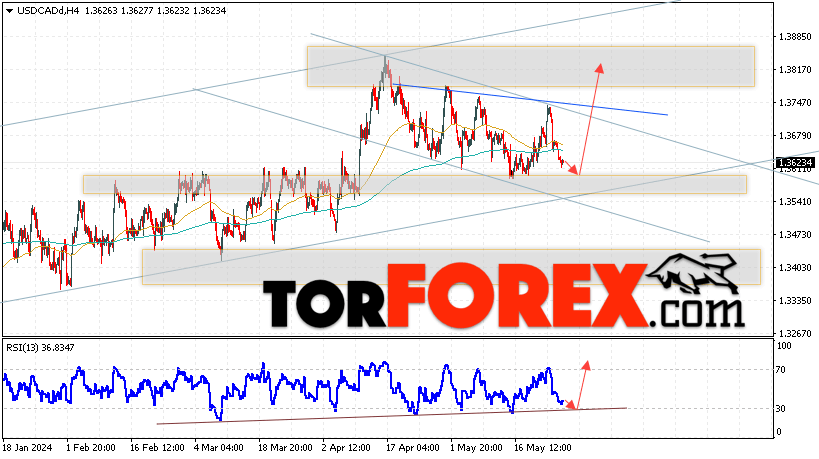
Task: Click price axis label 1.36790
Action: pyautogui.click(x=795, y=136)
